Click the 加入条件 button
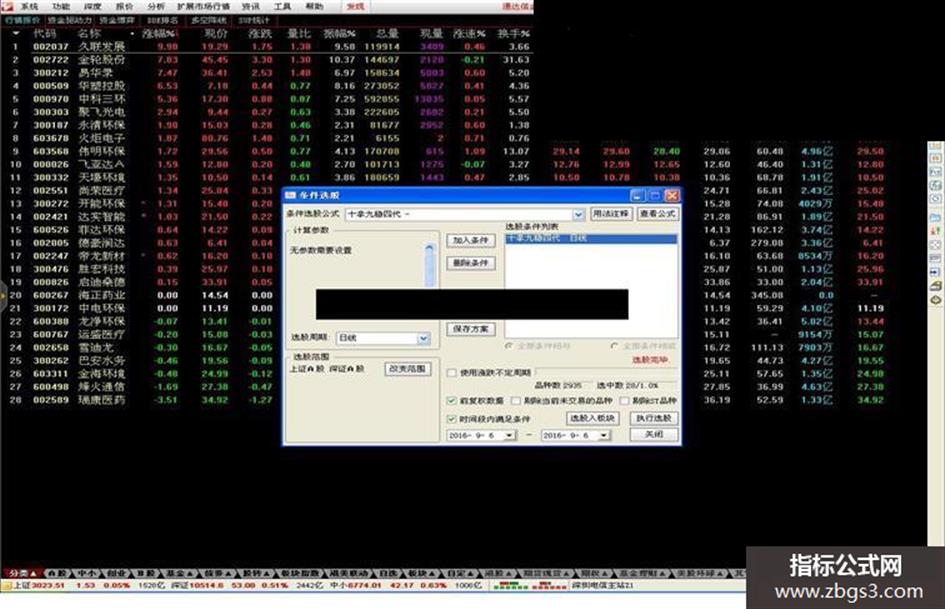Screen dimensions: 945x609 (x=471, y=240)
